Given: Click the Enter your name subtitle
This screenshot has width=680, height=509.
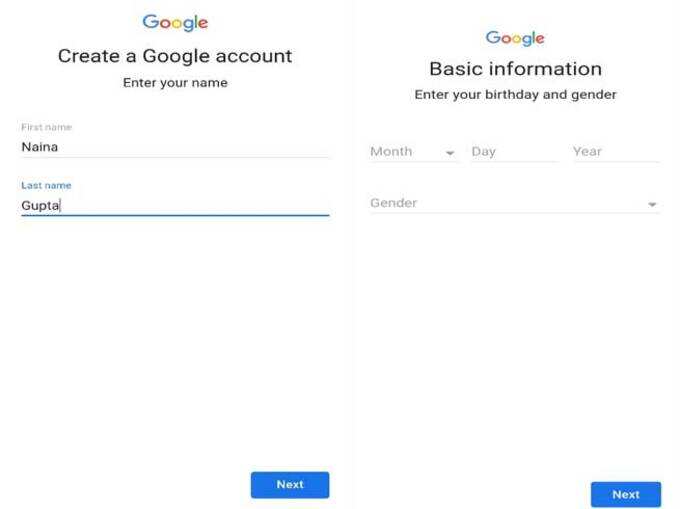Looking at the screenshot, I should tap(175, 83).
